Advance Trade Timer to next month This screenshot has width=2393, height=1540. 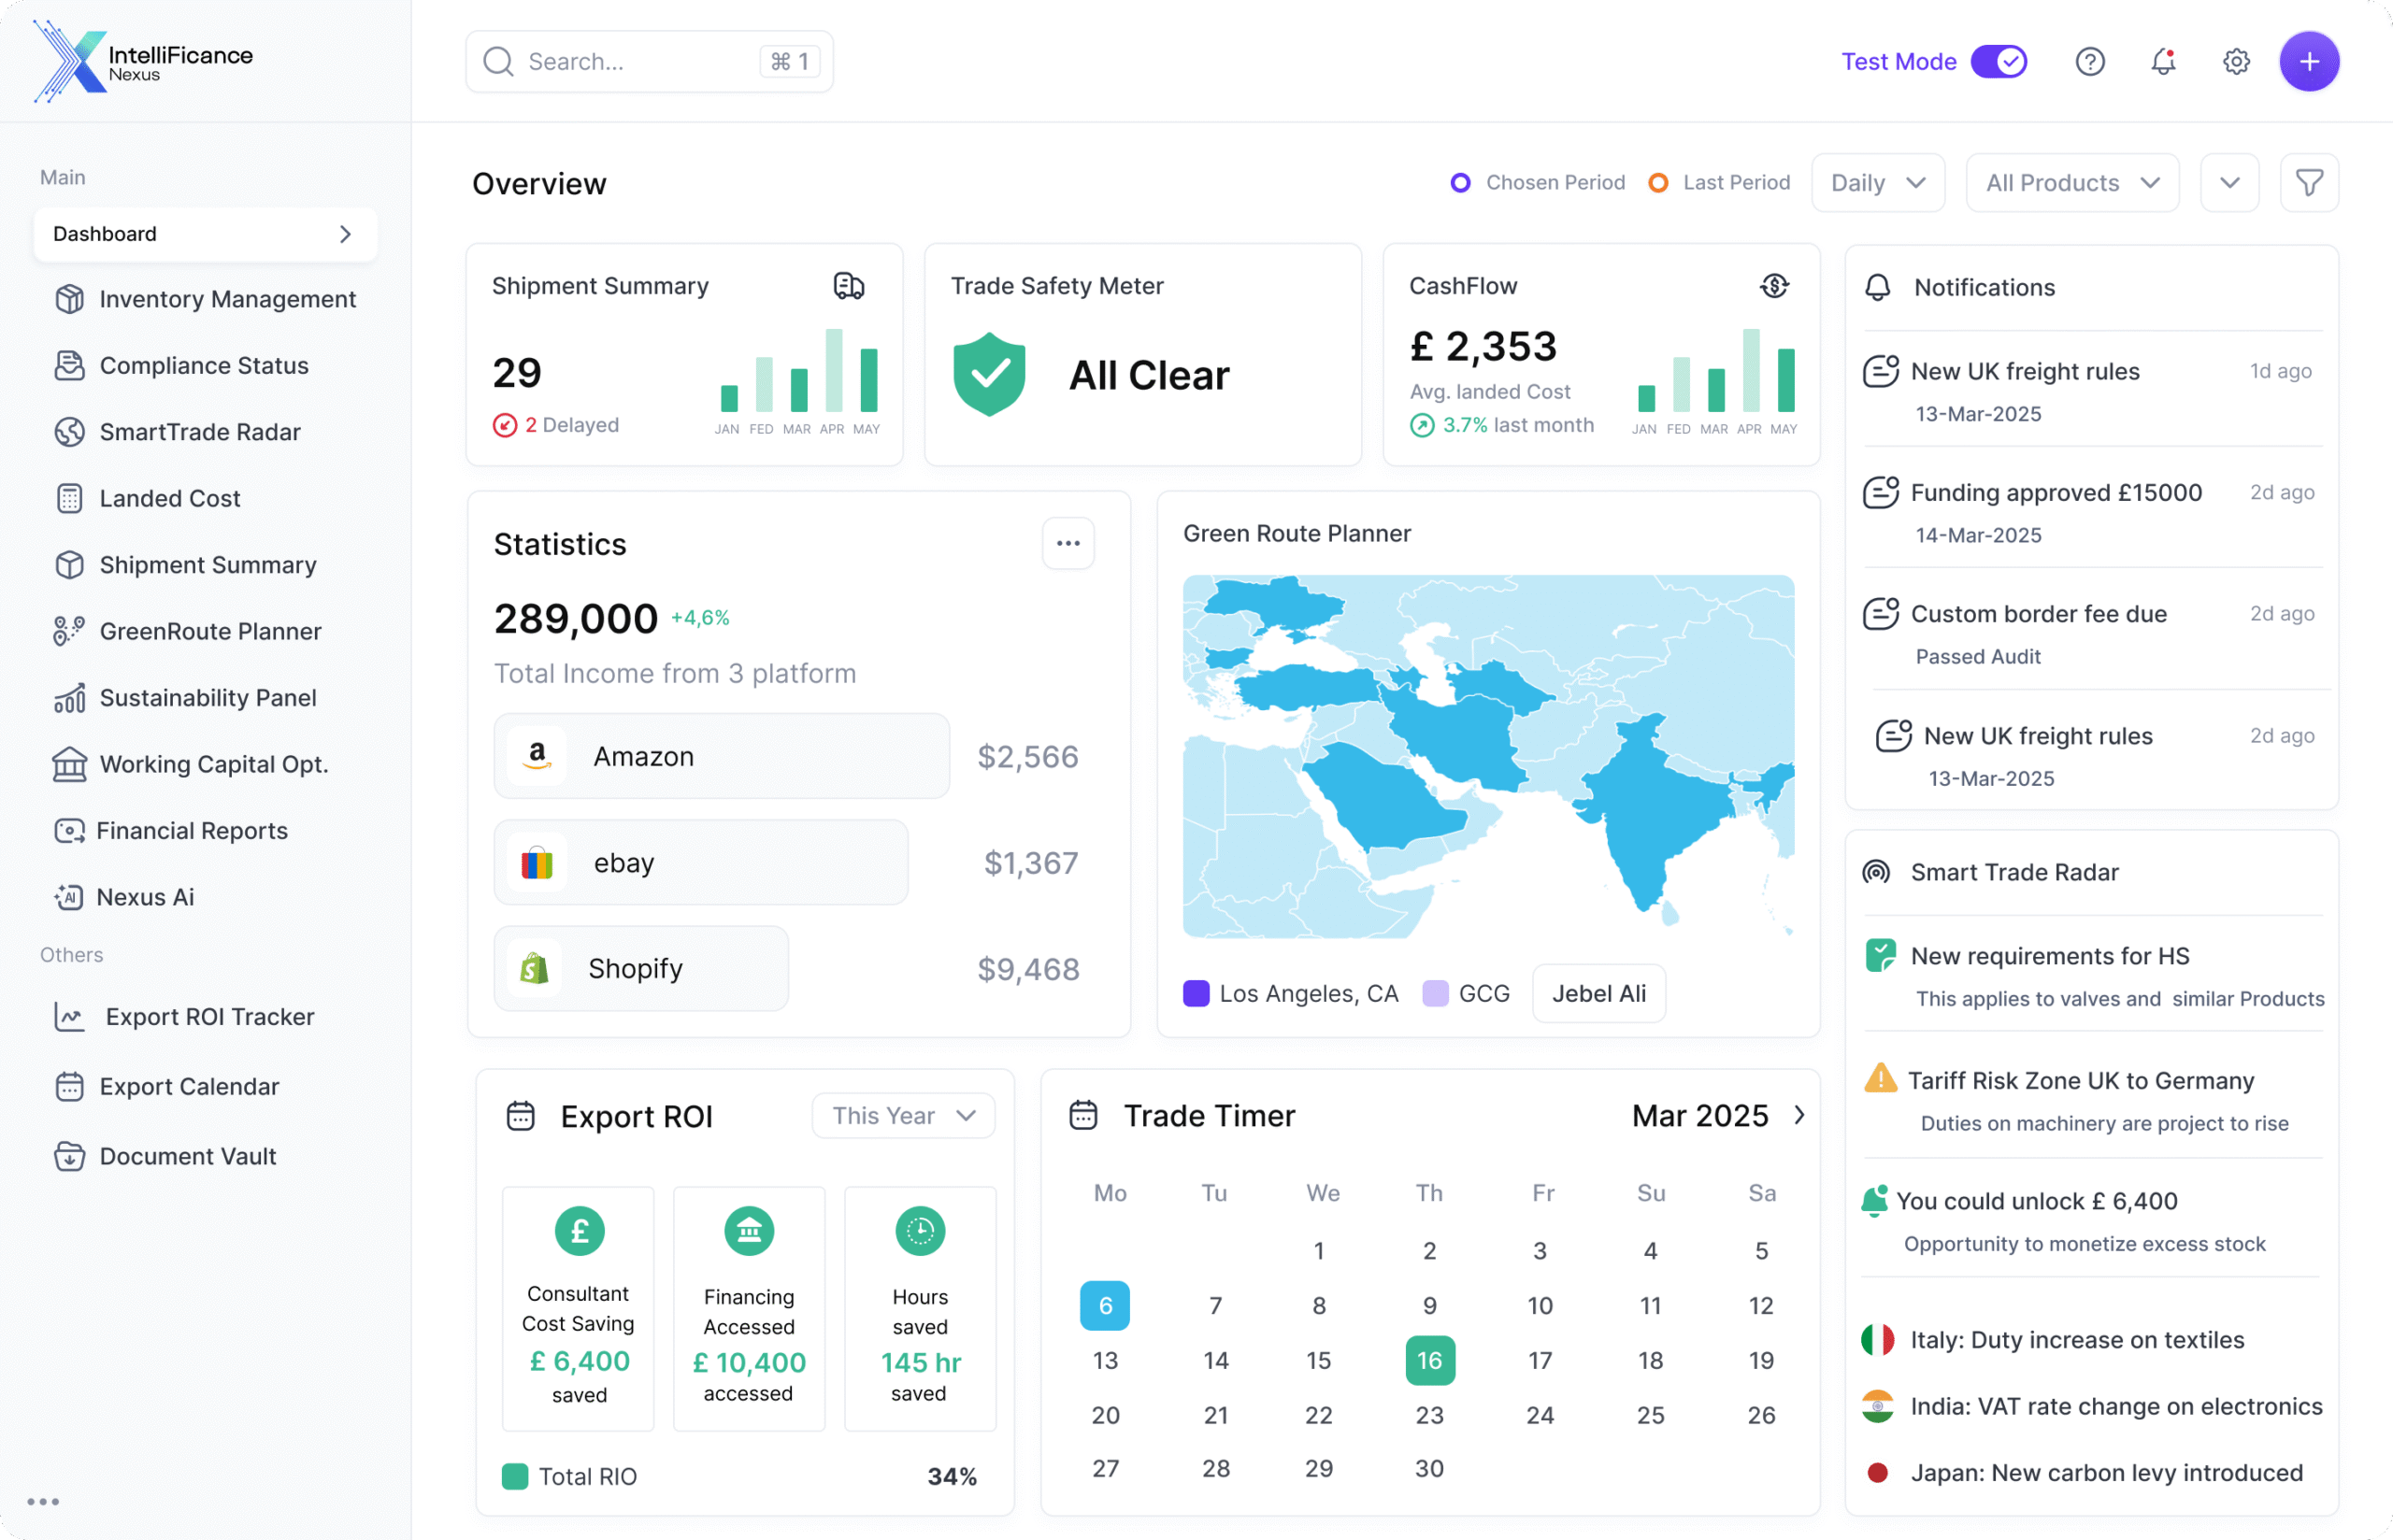point(1799,1115)
